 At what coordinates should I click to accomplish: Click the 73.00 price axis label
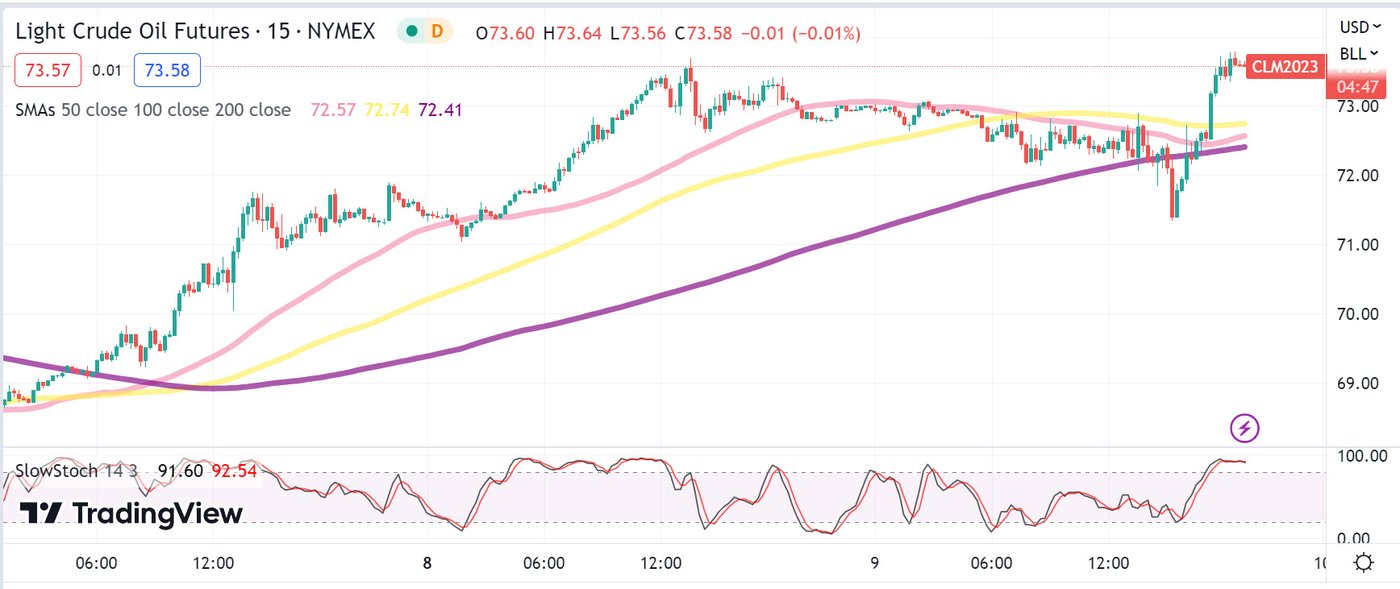click(x=1359, y=106)
